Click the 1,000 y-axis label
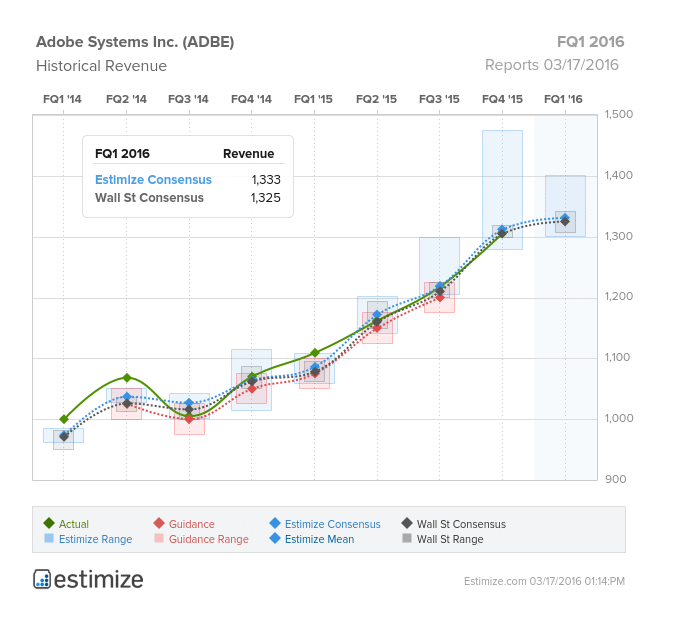The image size is (675, 620). [619, 418]
